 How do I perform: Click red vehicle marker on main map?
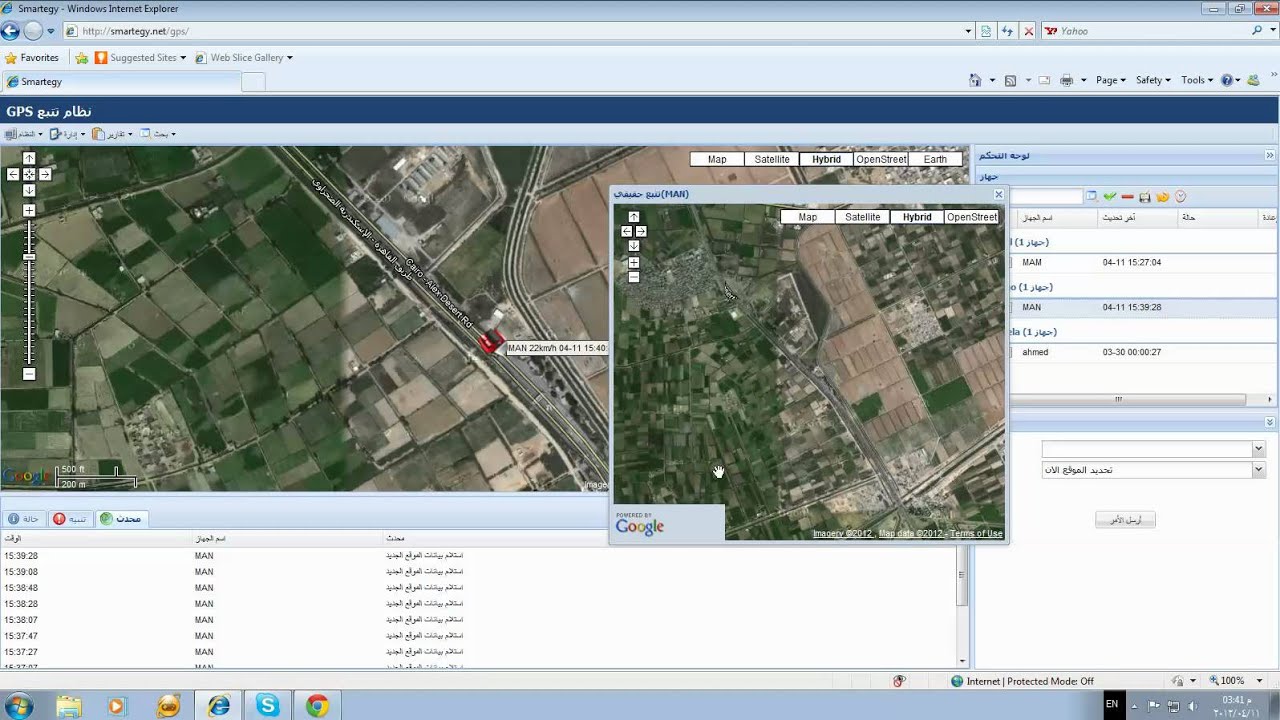(x=490, y=342)
